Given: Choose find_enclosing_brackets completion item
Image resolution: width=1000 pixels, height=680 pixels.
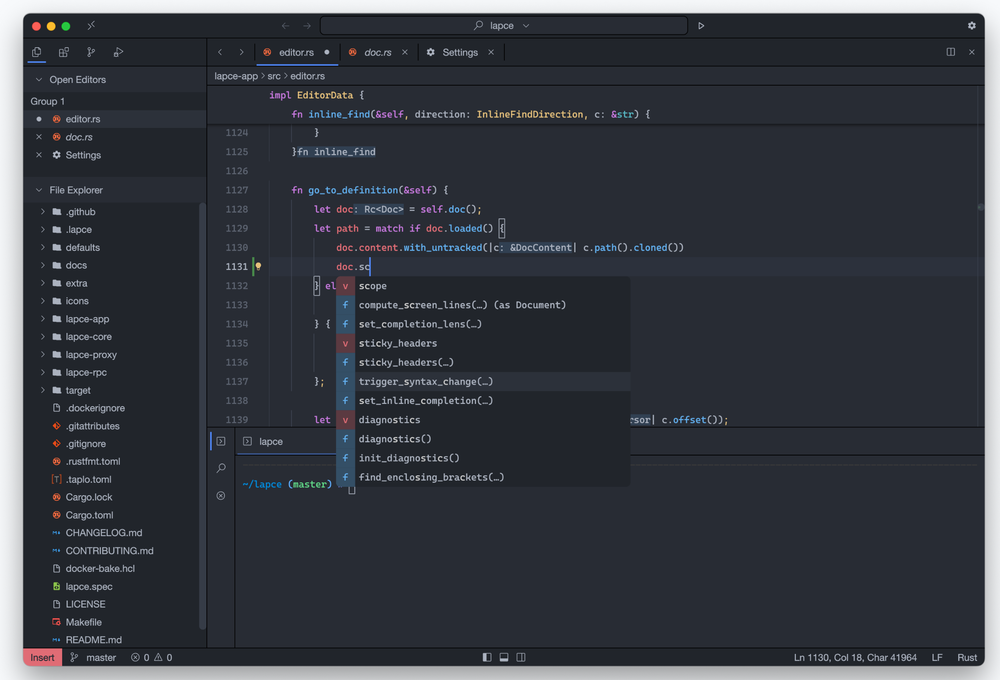Looking at the screenshot, I should pos(483,477).
